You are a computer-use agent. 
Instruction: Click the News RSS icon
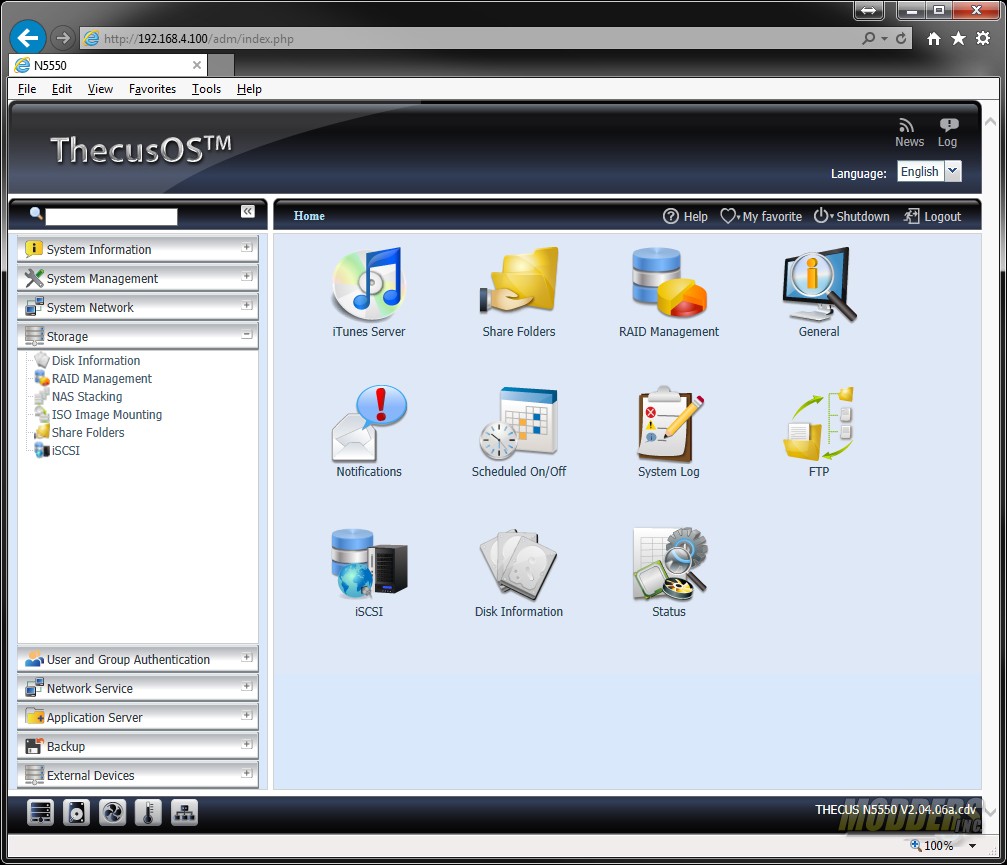[906, 125]
